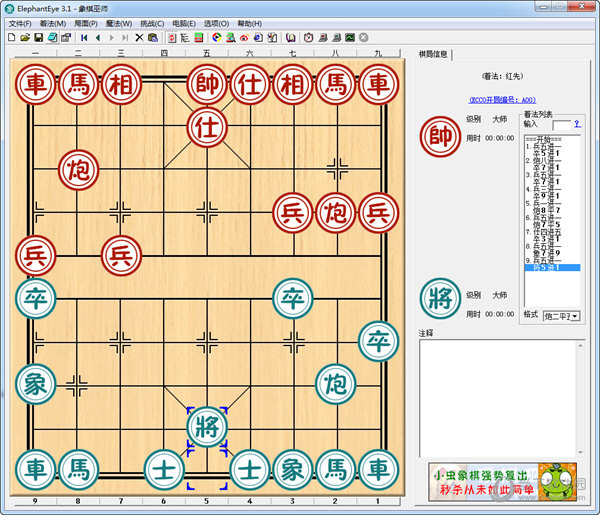
Task: Click the red and green board icon
Action: pyautogui.click(x=199, y=37)
